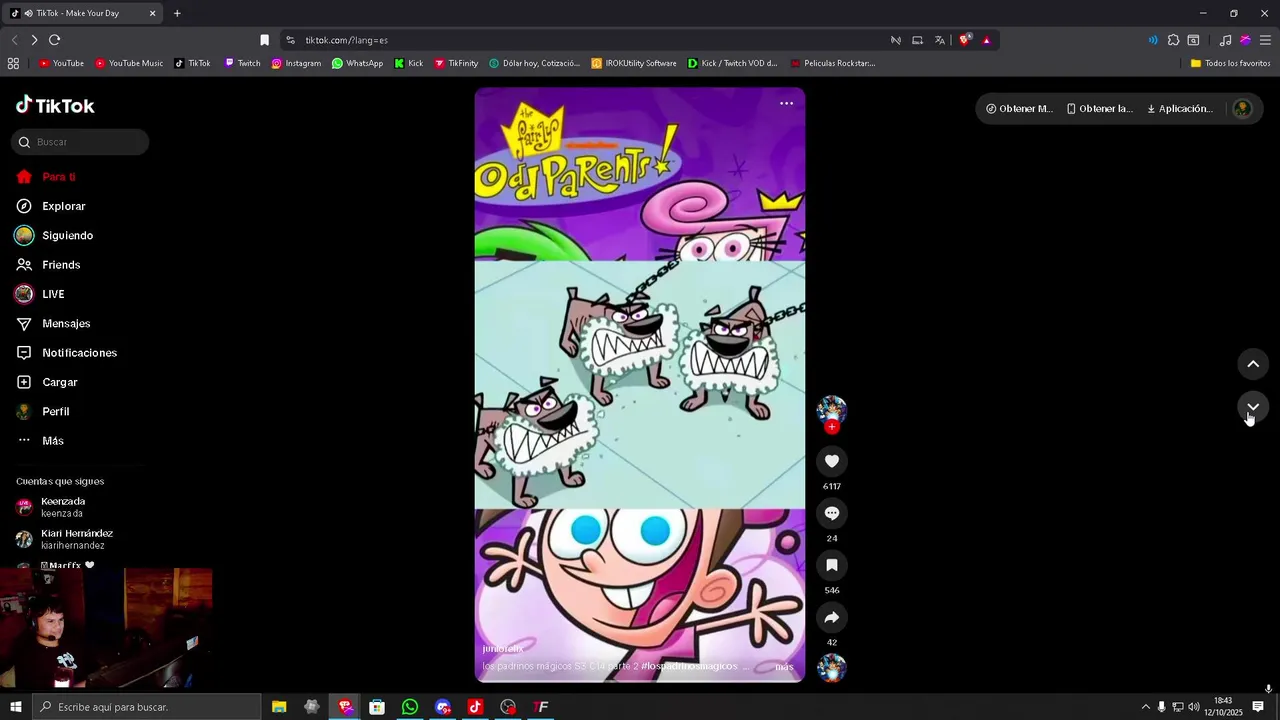Open the TikTok app from the taskbar
Viewport: 1280px width, 720px height.
pyautogui.click(x=475, y=707)
